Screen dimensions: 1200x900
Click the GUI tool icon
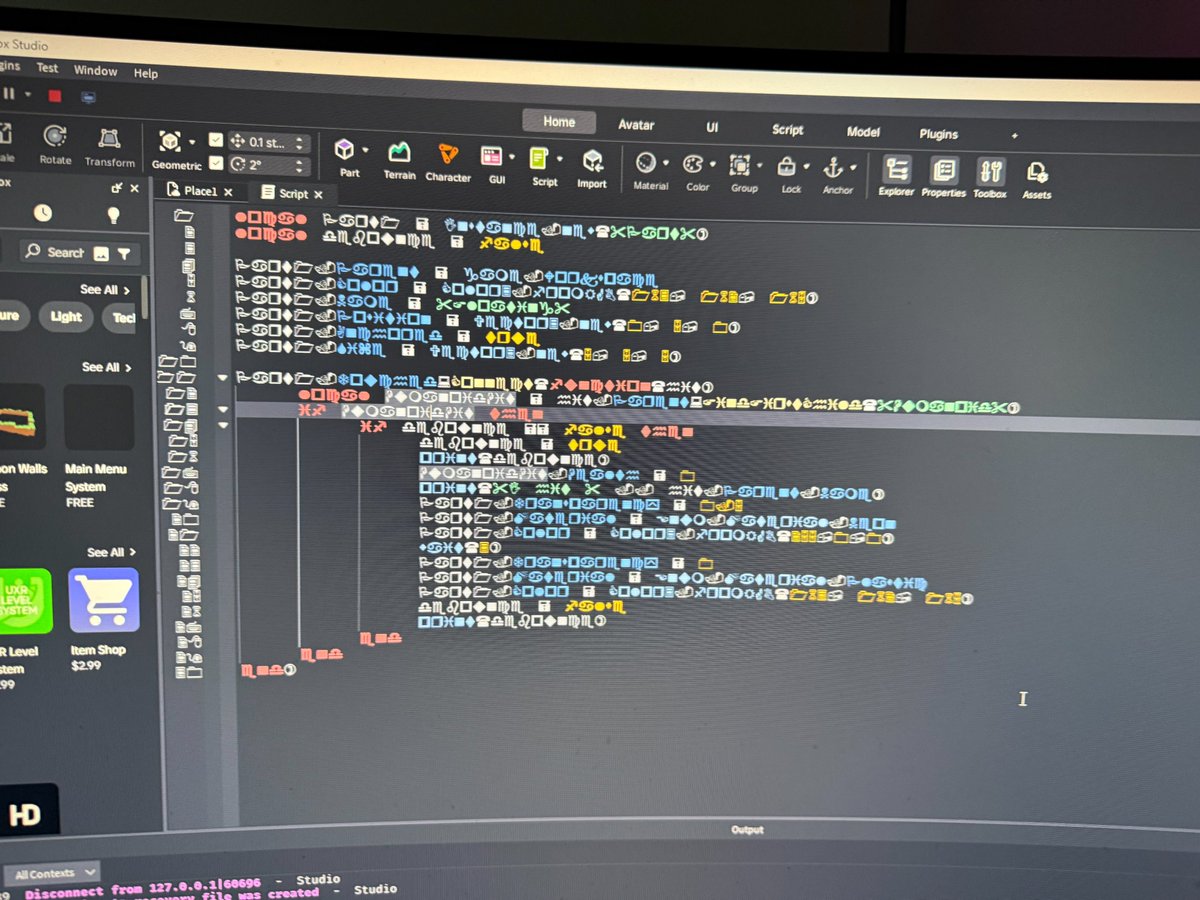(491, 156)
